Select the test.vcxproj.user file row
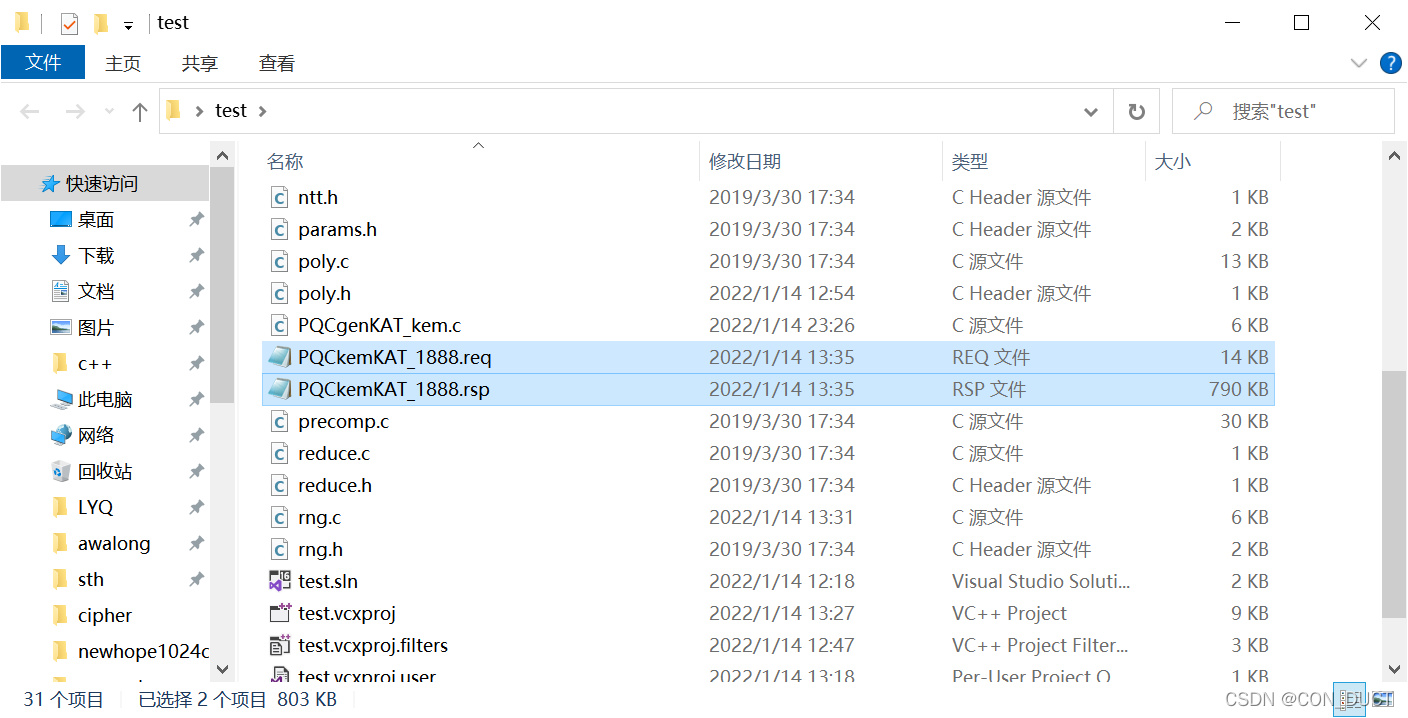This screenshot has height=718, width=1408. (768, 676)
